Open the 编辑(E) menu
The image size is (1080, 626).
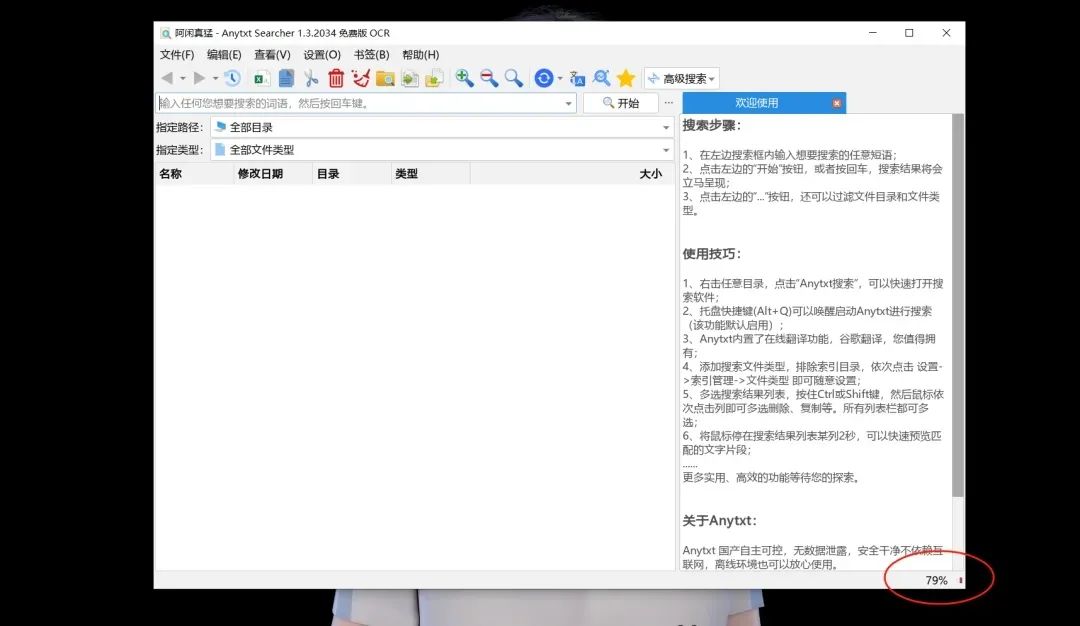tap(224, 54)
